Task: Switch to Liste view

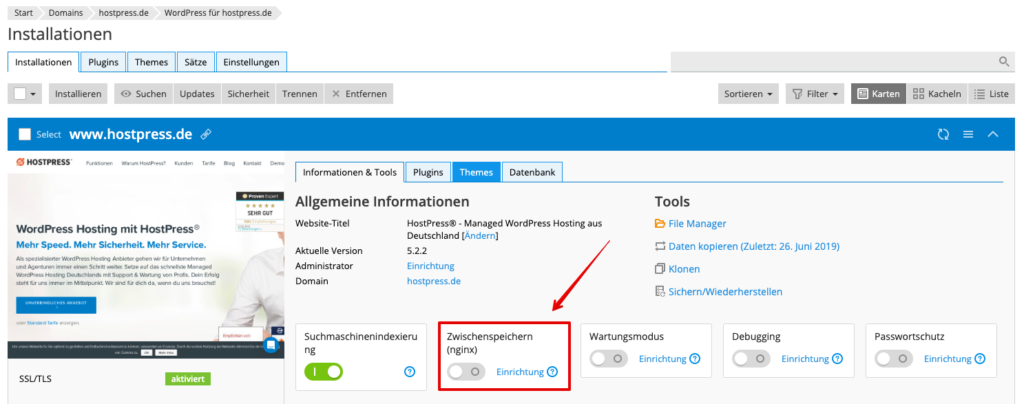Action: click(x=991, y=94)
